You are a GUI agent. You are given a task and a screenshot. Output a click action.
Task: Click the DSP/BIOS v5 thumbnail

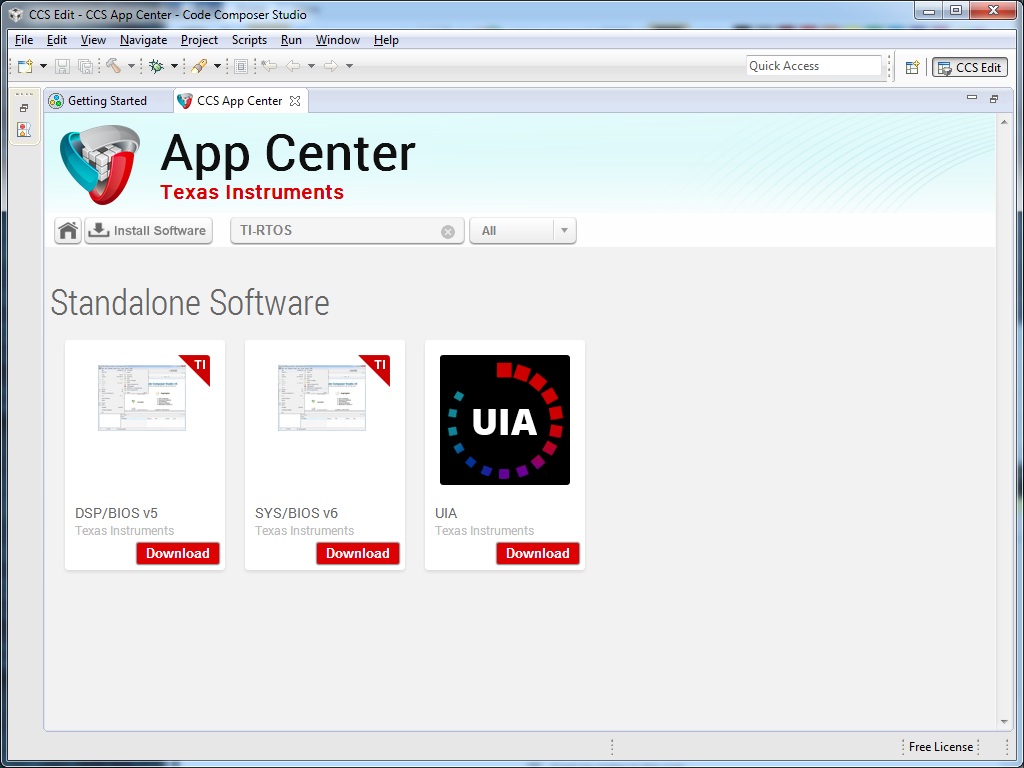tap(142, 398)
